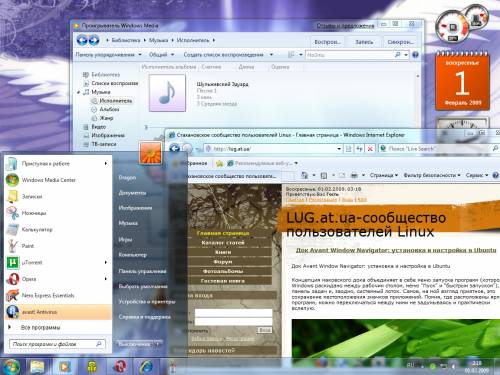Screen dimensions: 500x375
Task: Open Control Panel in the Start menu
Action: point(142,271)
